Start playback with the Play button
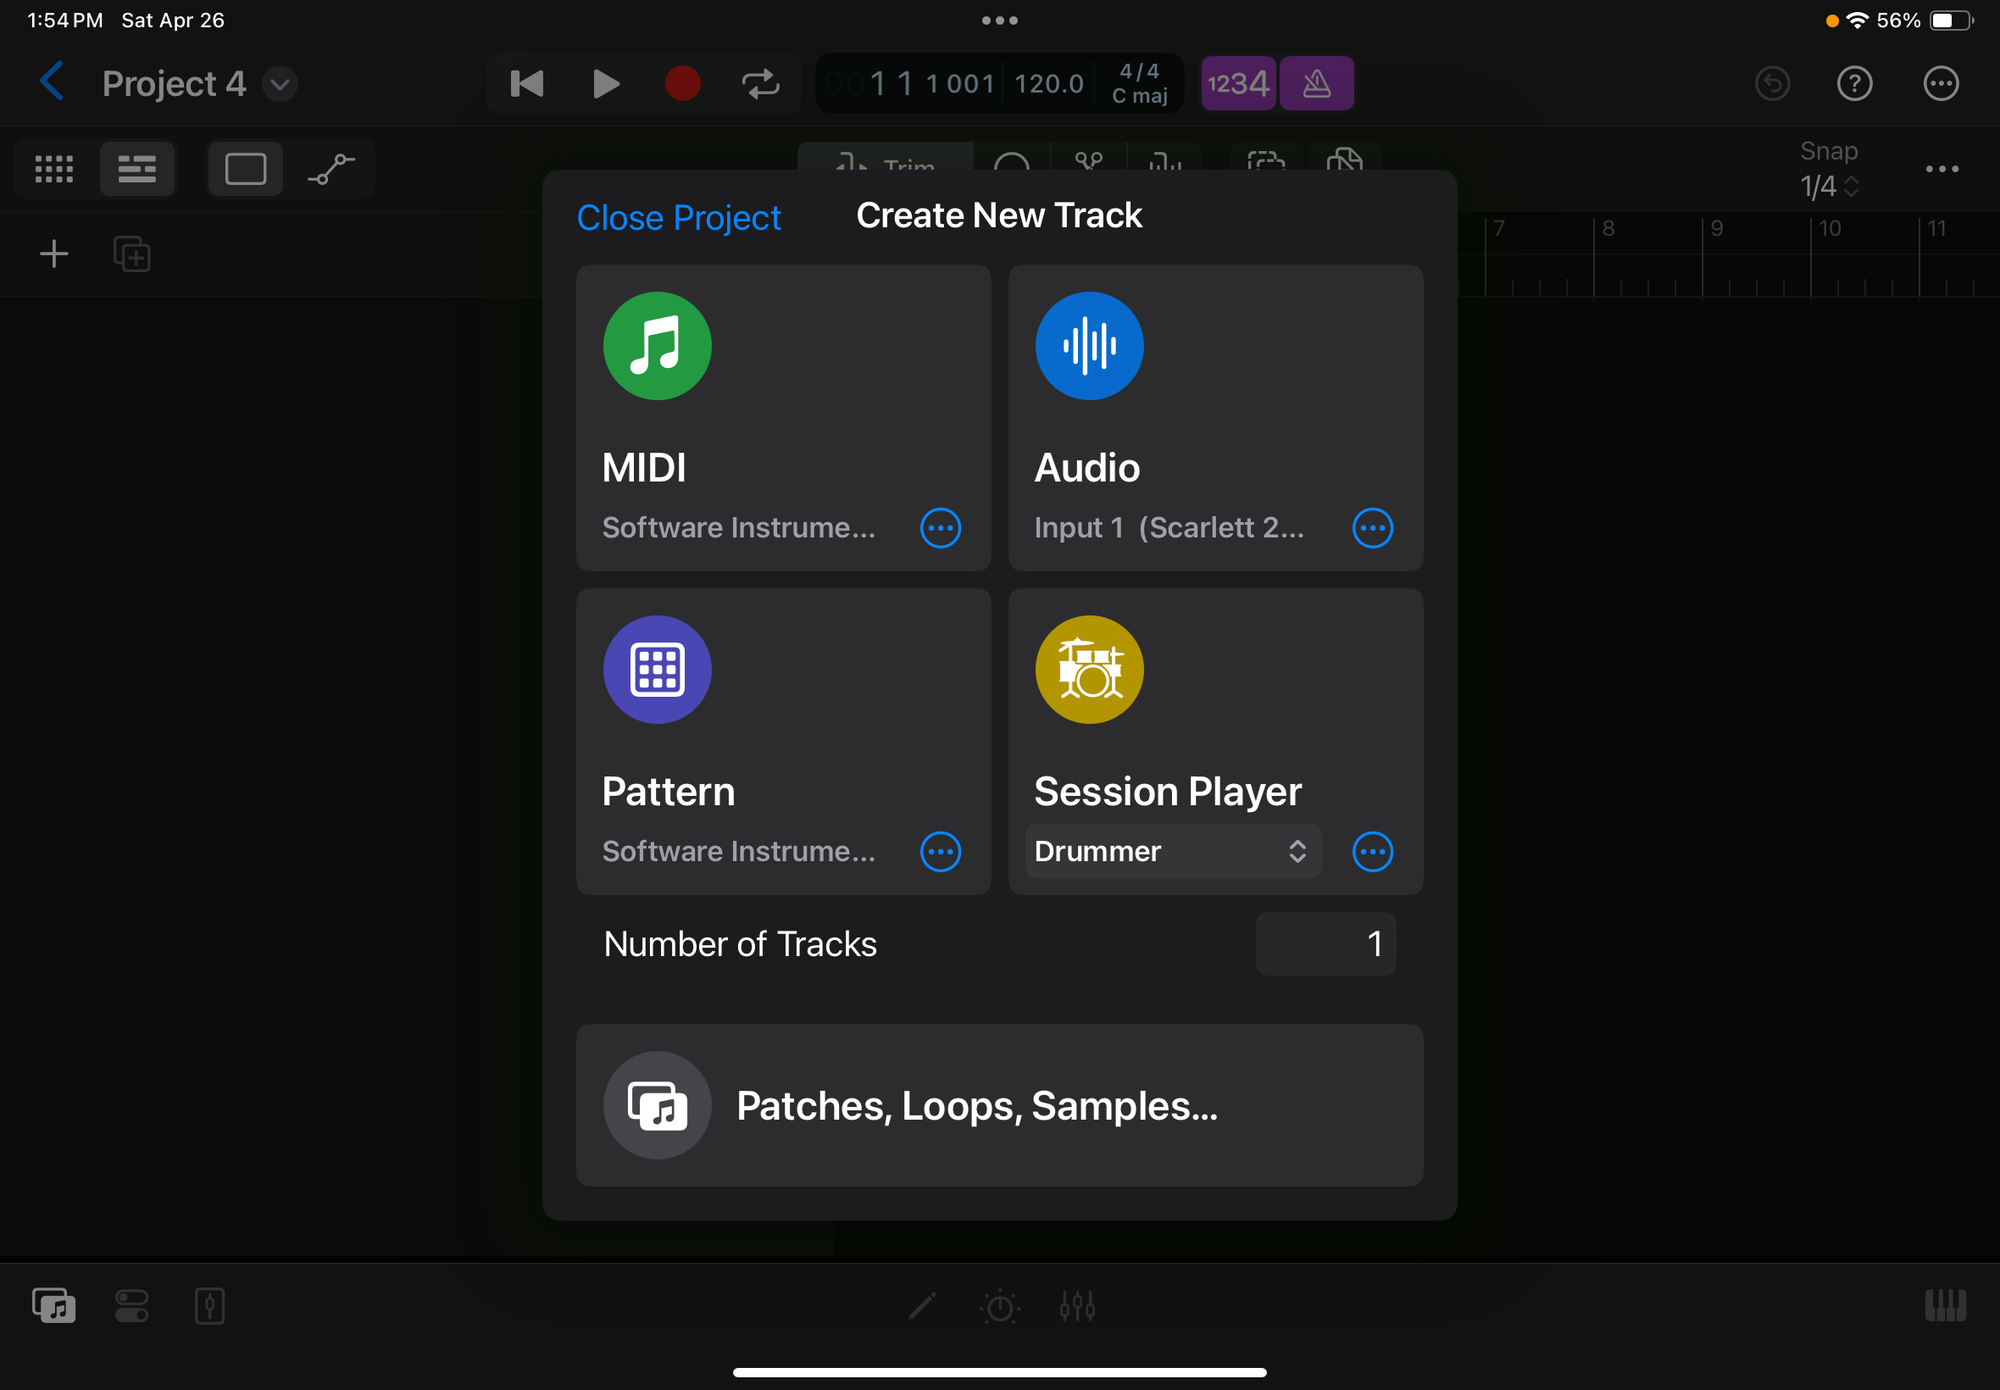The width and height of the screenshot is (2000, 1390). tap(606, 83)
